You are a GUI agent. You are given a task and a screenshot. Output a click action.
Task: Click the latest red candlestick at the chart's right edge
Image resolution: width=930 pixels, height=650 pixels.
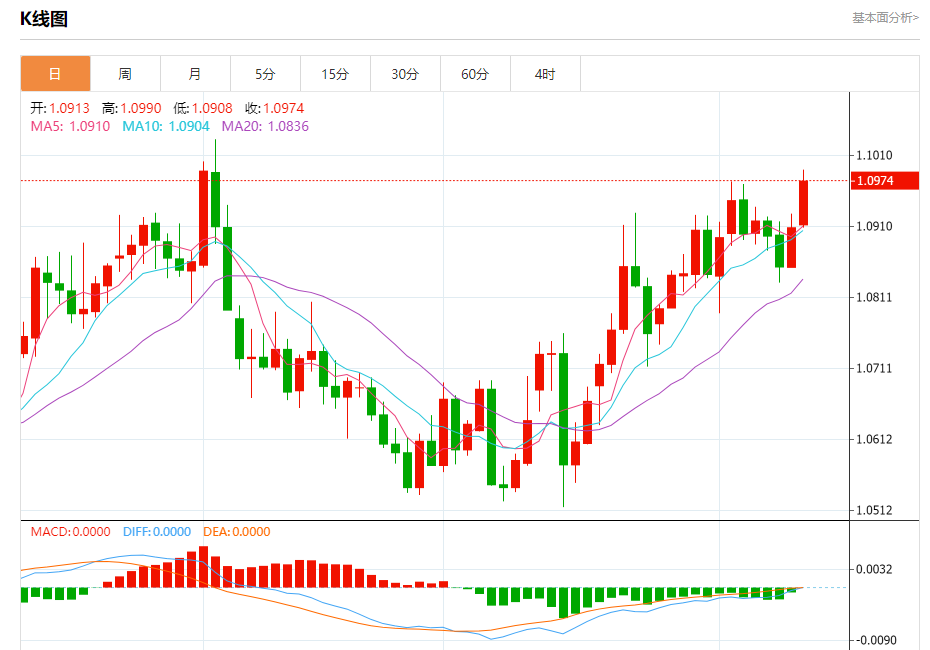coord(804,203)
